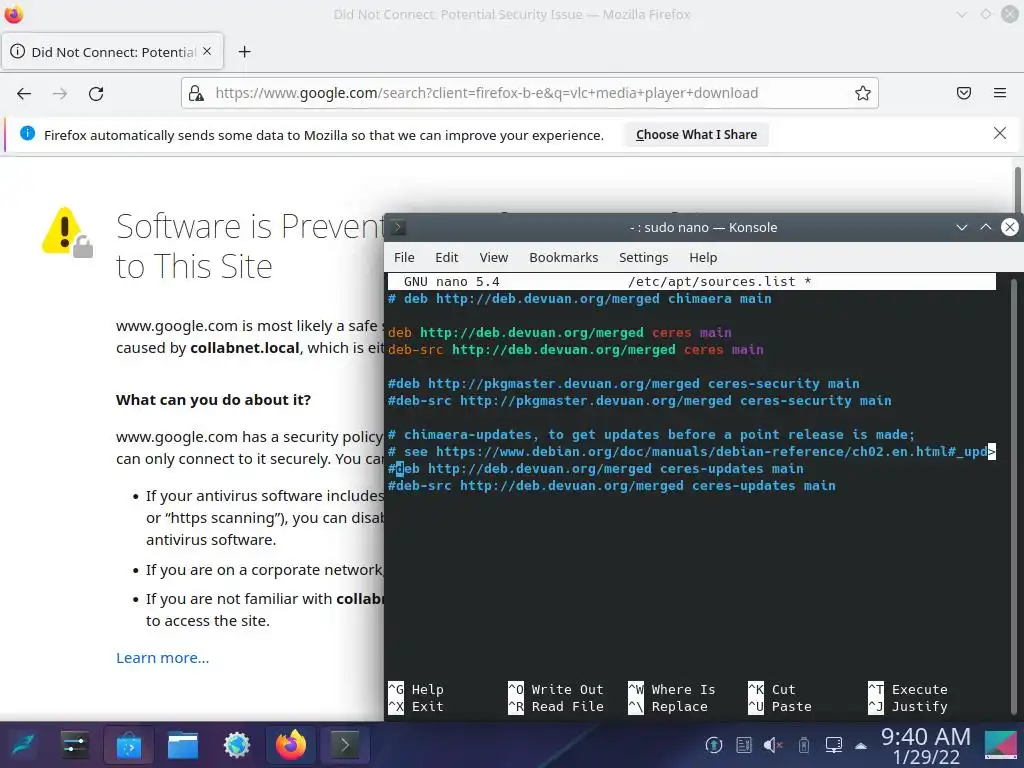This screenshot has height=768, width=1024.
Task: Click the '^G Help' nano shortcut
Action: (415, 690)
